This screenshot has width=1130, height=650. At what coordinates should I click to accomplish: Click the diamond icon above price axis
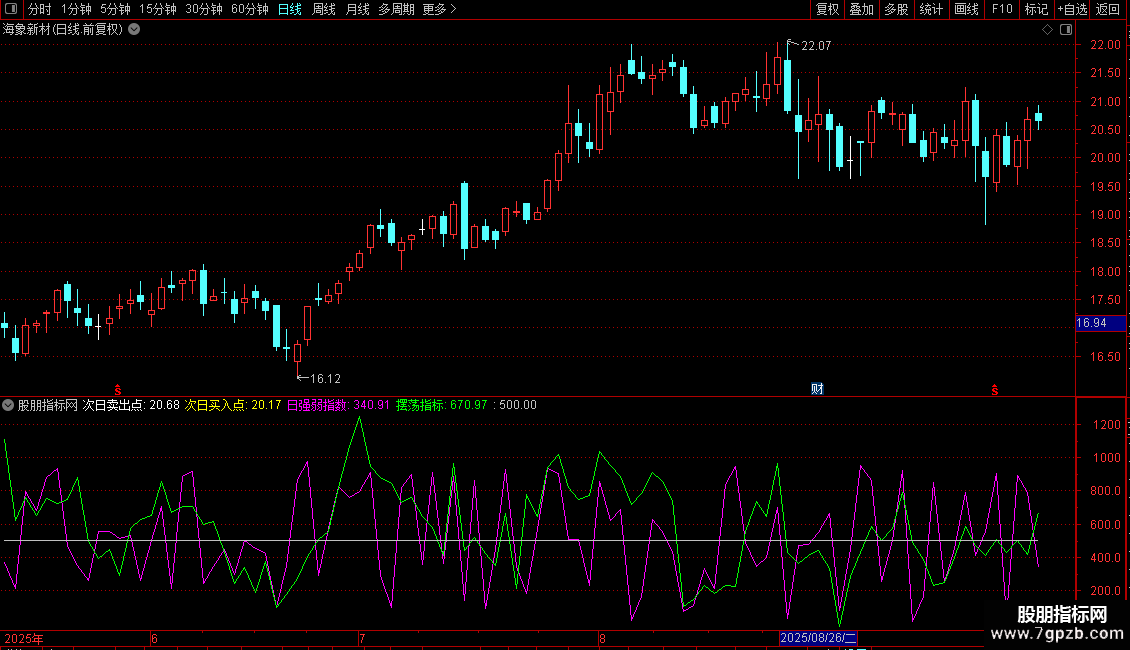1047,30
